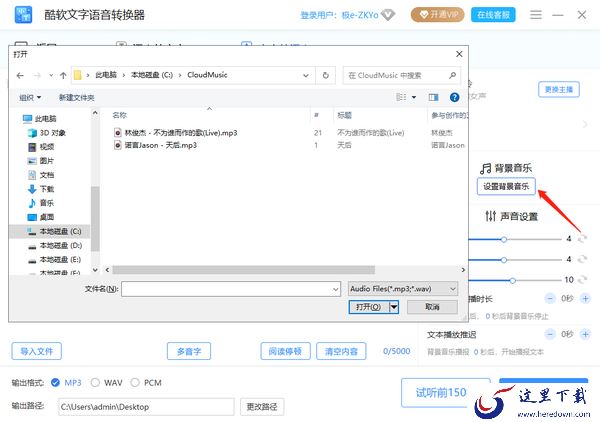Select the Jason - 天后.mp3 file

(x=156, y=145)
